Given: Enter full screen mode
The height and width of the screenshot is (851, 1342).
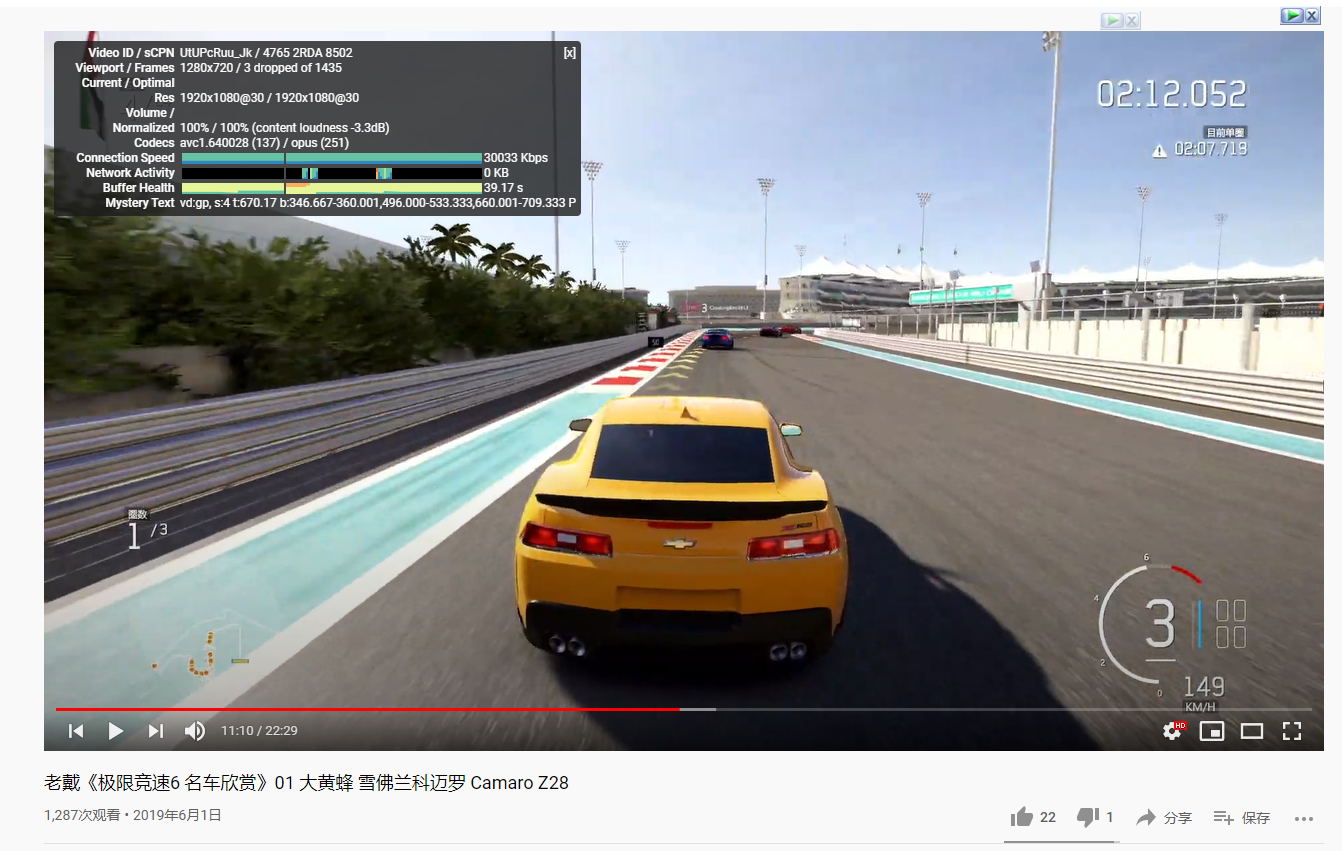Looking at the screenshot, I should pos(1292,731).
